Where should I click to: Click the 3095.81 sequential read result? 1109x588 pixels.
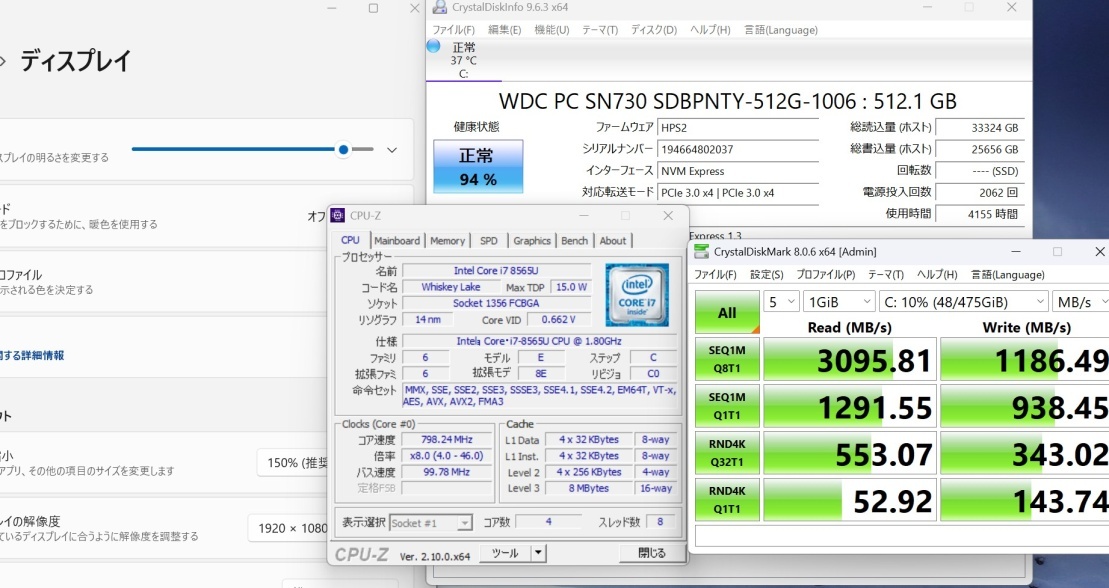[850, 359]
